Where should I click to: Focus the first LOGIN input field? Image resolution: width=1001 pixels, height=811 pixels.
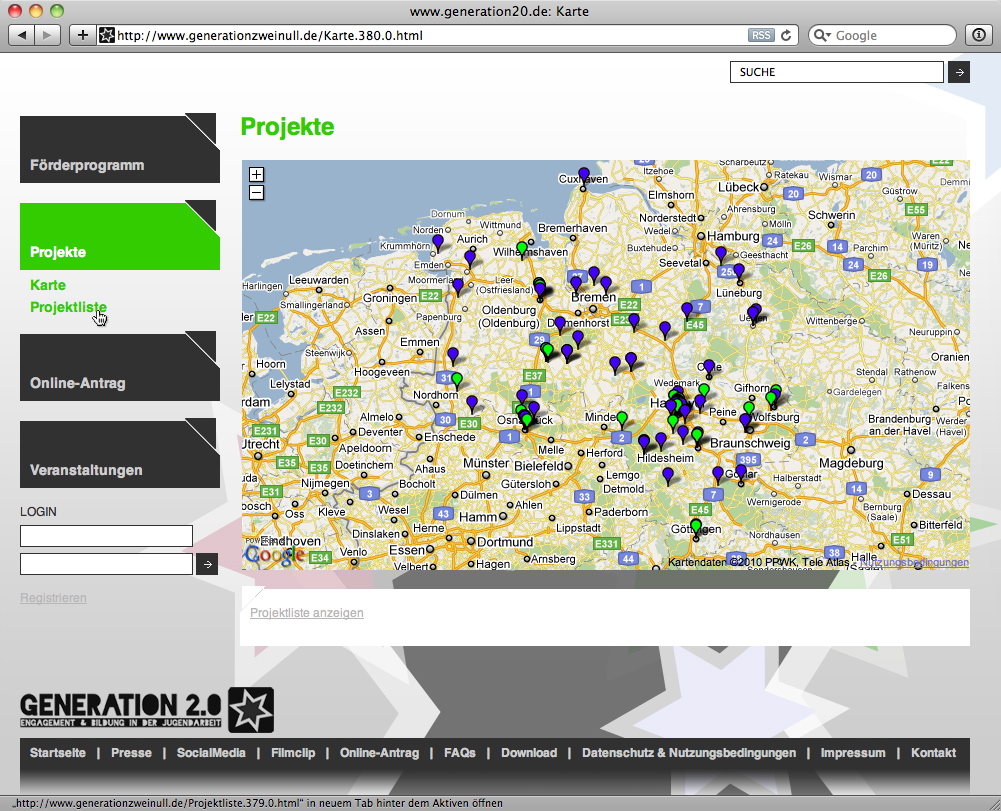pyautogui.click(x=106, y=536)
